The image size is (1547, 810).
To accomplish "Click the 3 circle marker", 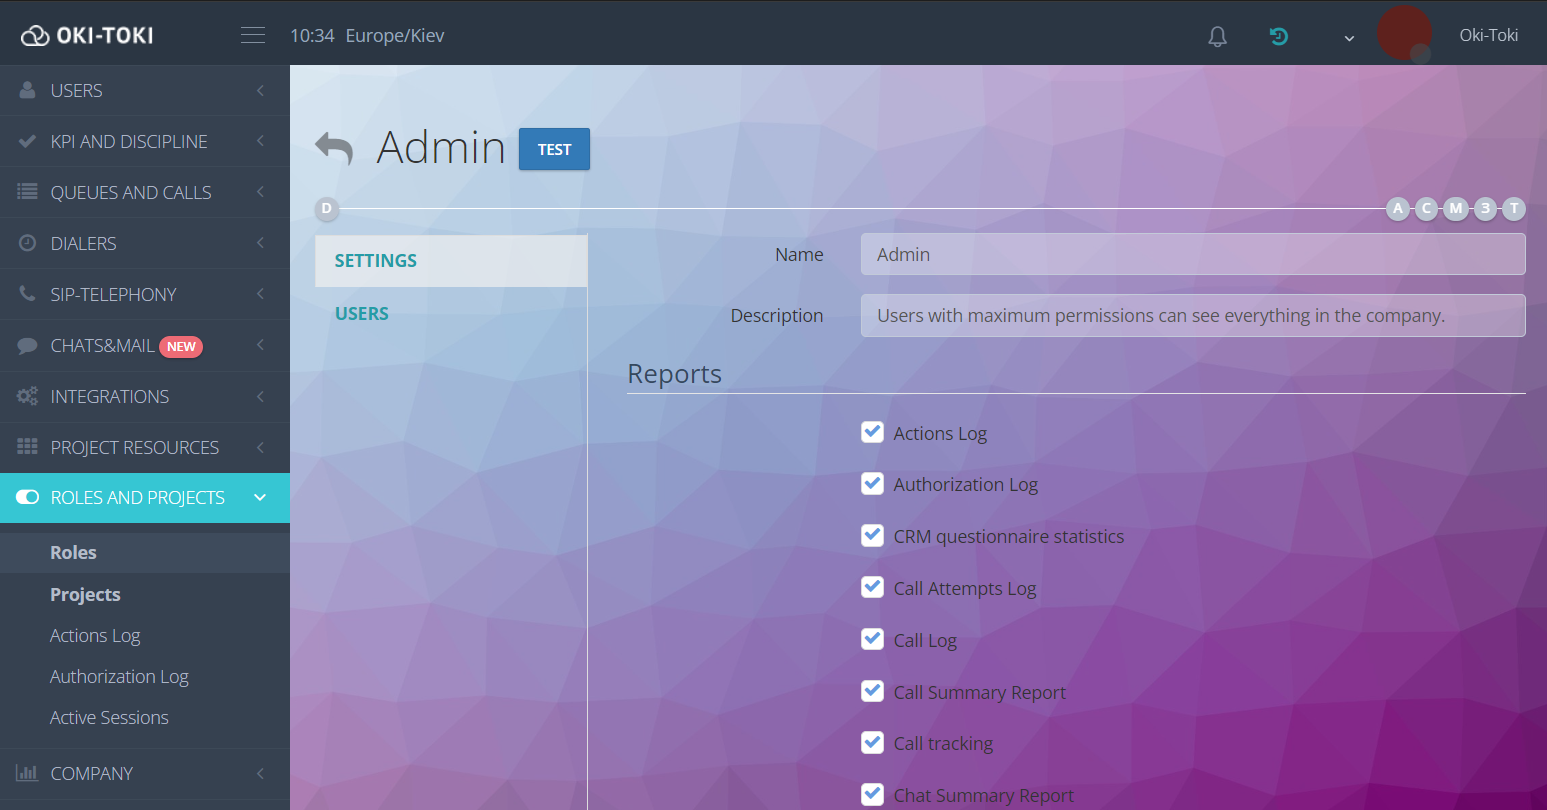I will click(1486, 208).
